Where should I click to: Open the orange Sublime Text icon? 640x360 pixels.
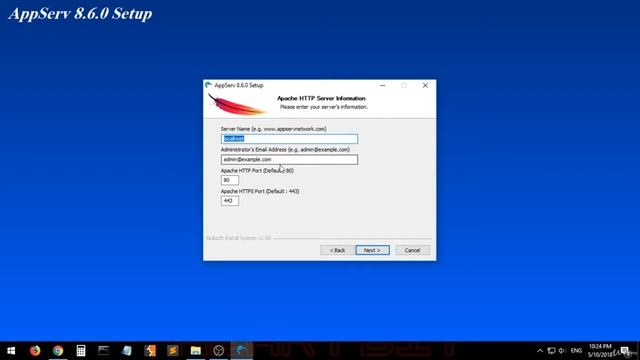150,351
